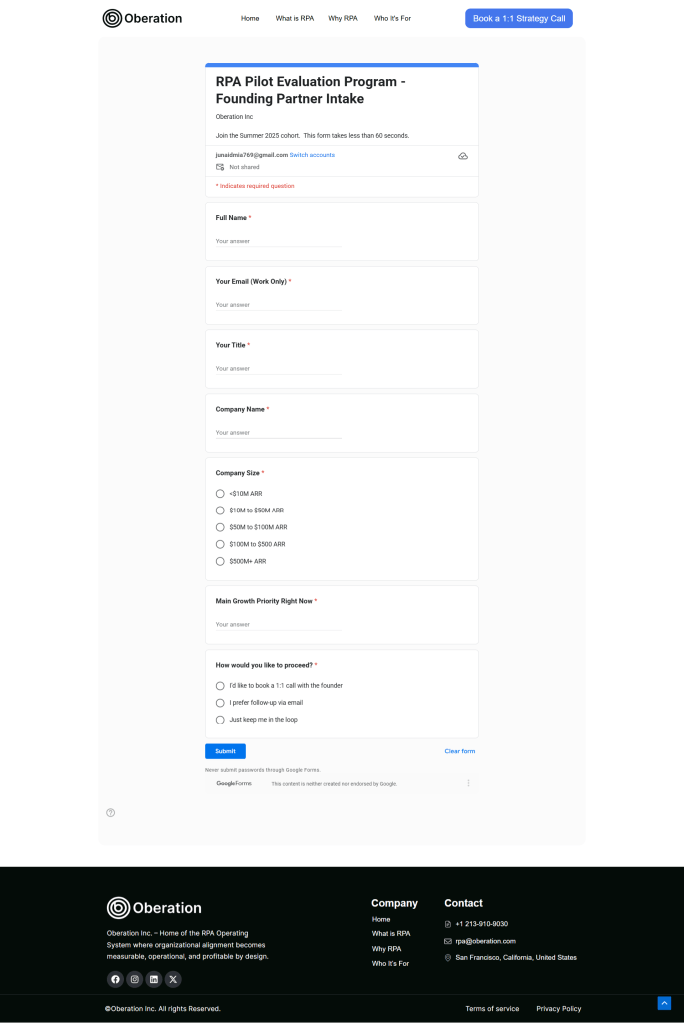Viewport: 684px width, 1024px height.
Task: Click the Oberation logo in the header
Action: pos(142,18)
